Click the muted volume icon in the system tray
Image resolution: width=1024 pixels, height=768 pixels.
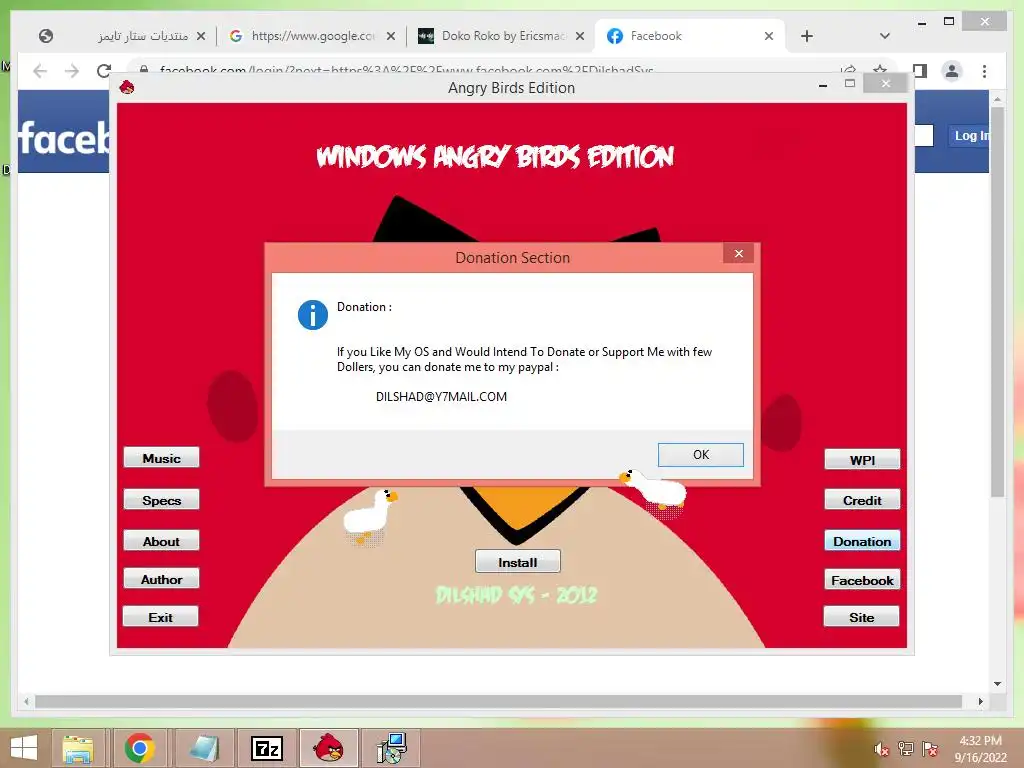881,749
